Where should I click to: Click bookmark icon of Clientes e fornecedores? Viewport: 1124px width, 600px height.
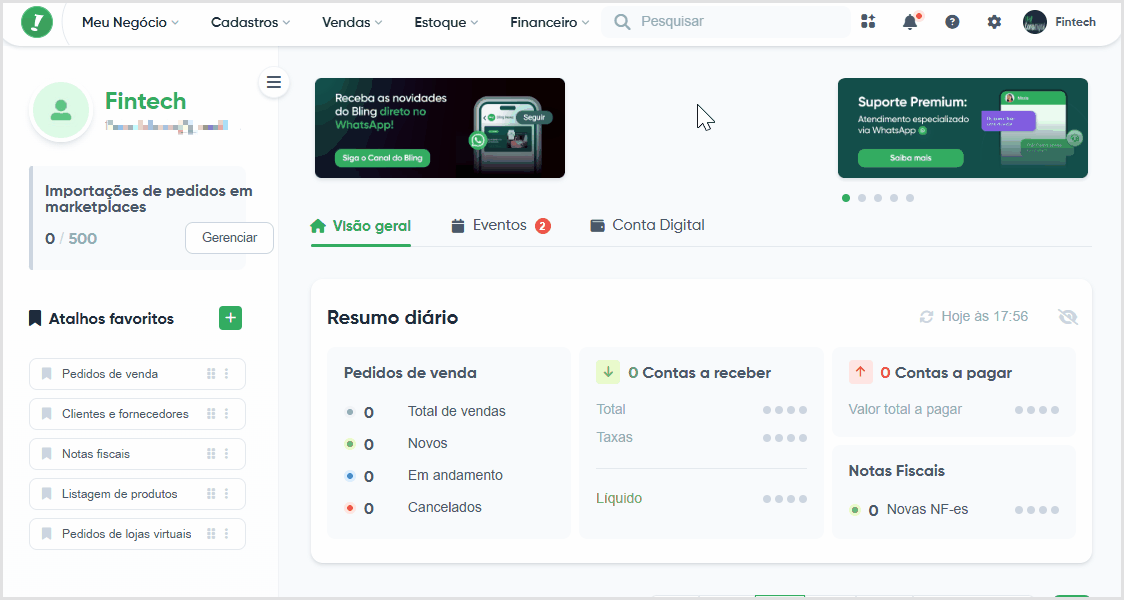pyautogui.click(x=47, y=414)
